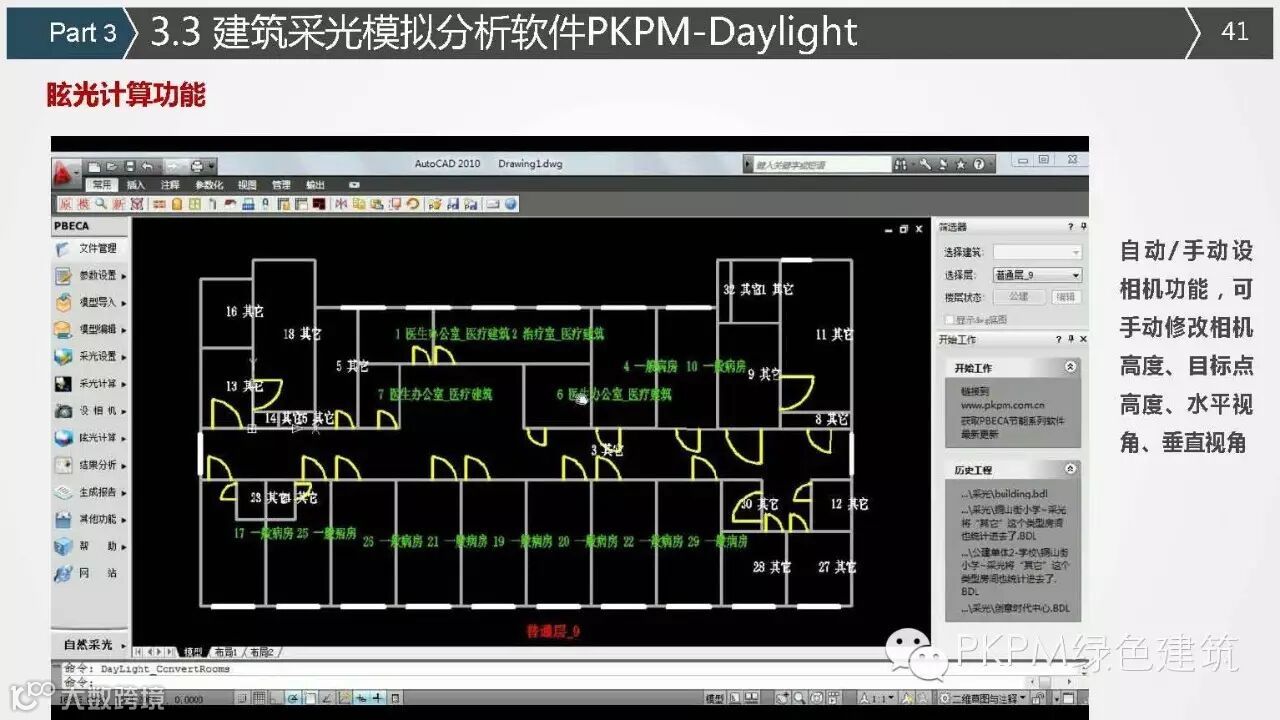Expand the 眩光计算 submenu
The height and width of the screenshot is (720, 1280).
point(124,438)
